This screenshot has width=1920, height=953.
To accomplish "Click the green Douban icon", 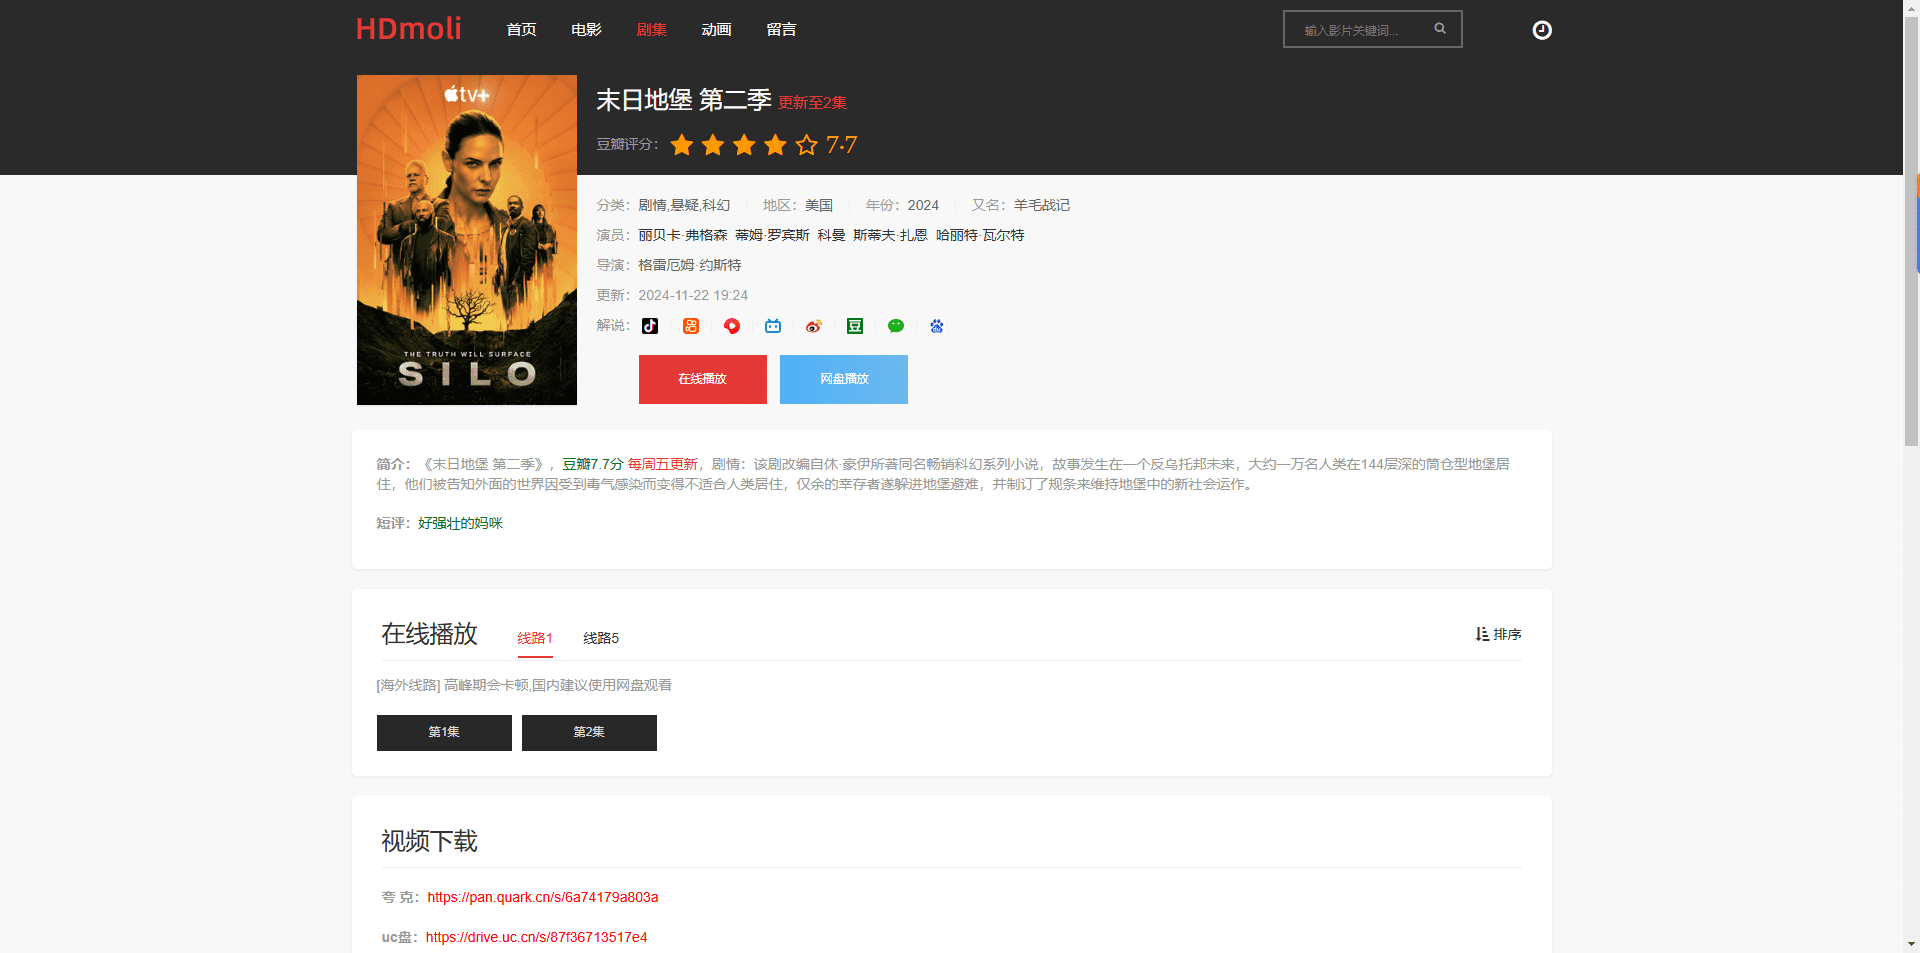I will [x=855, y=326].
